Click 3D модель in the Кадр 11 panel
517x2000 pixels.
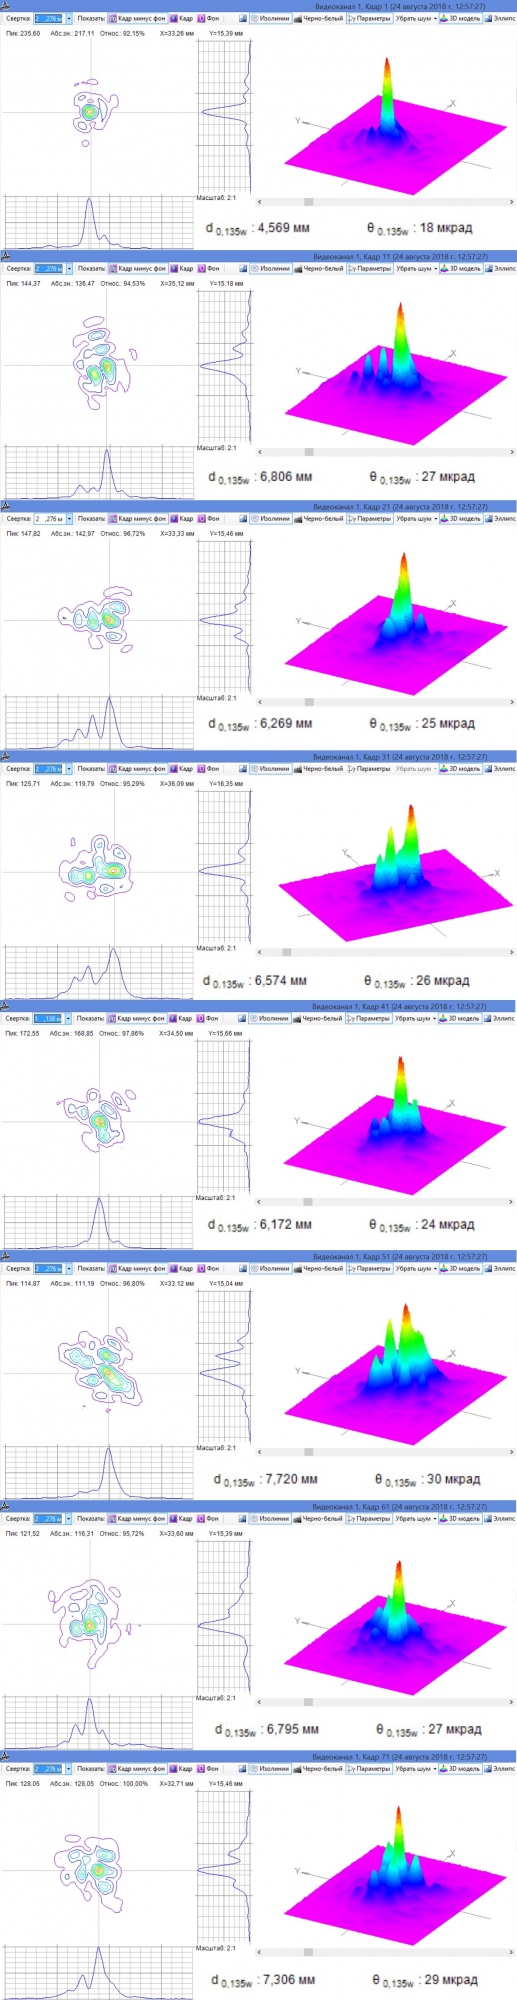tap(461, 268)
